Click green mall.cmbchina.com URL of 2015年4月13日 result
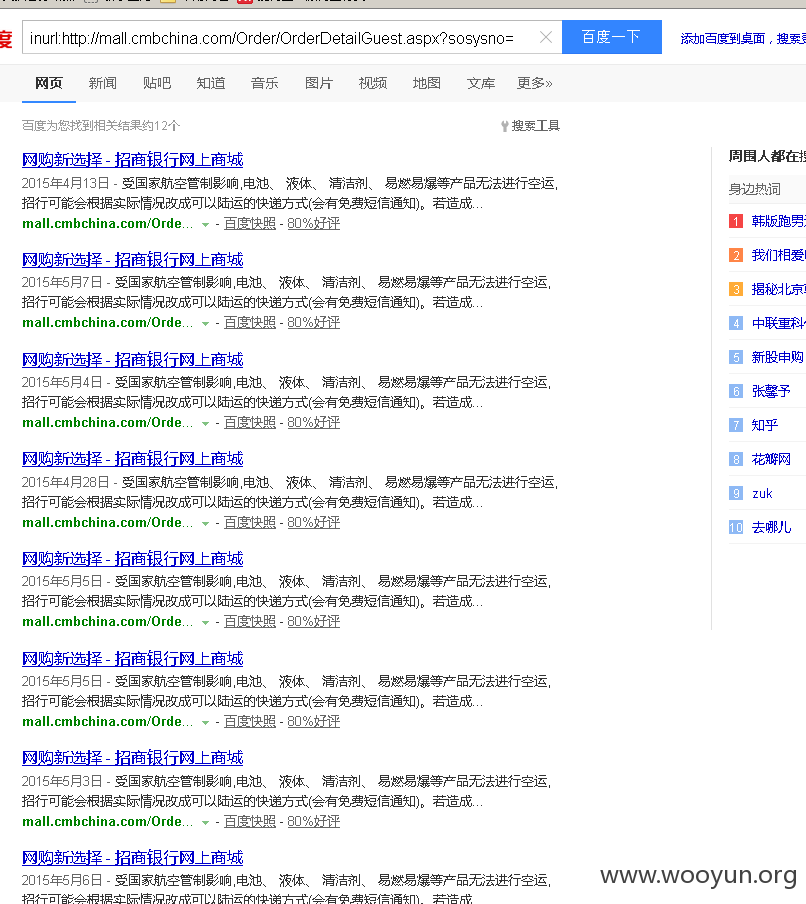Viewport: 806px width, 904px height. 107,224
